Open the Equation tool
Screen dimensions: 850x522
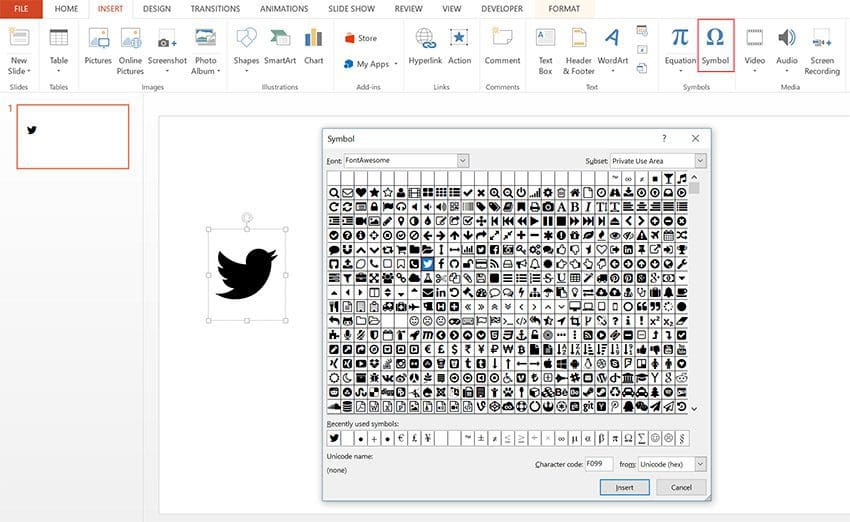680,45
